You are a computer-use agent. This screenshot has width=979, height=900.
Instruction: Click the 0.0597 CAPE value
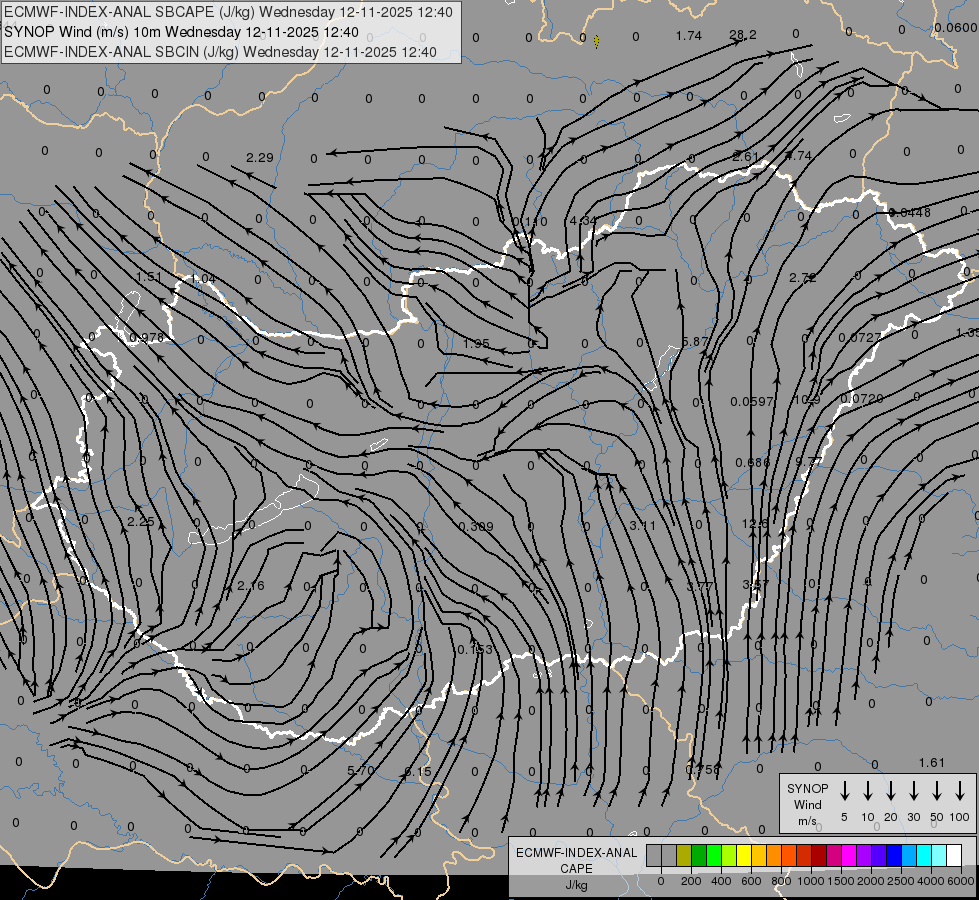pos(752,401)
